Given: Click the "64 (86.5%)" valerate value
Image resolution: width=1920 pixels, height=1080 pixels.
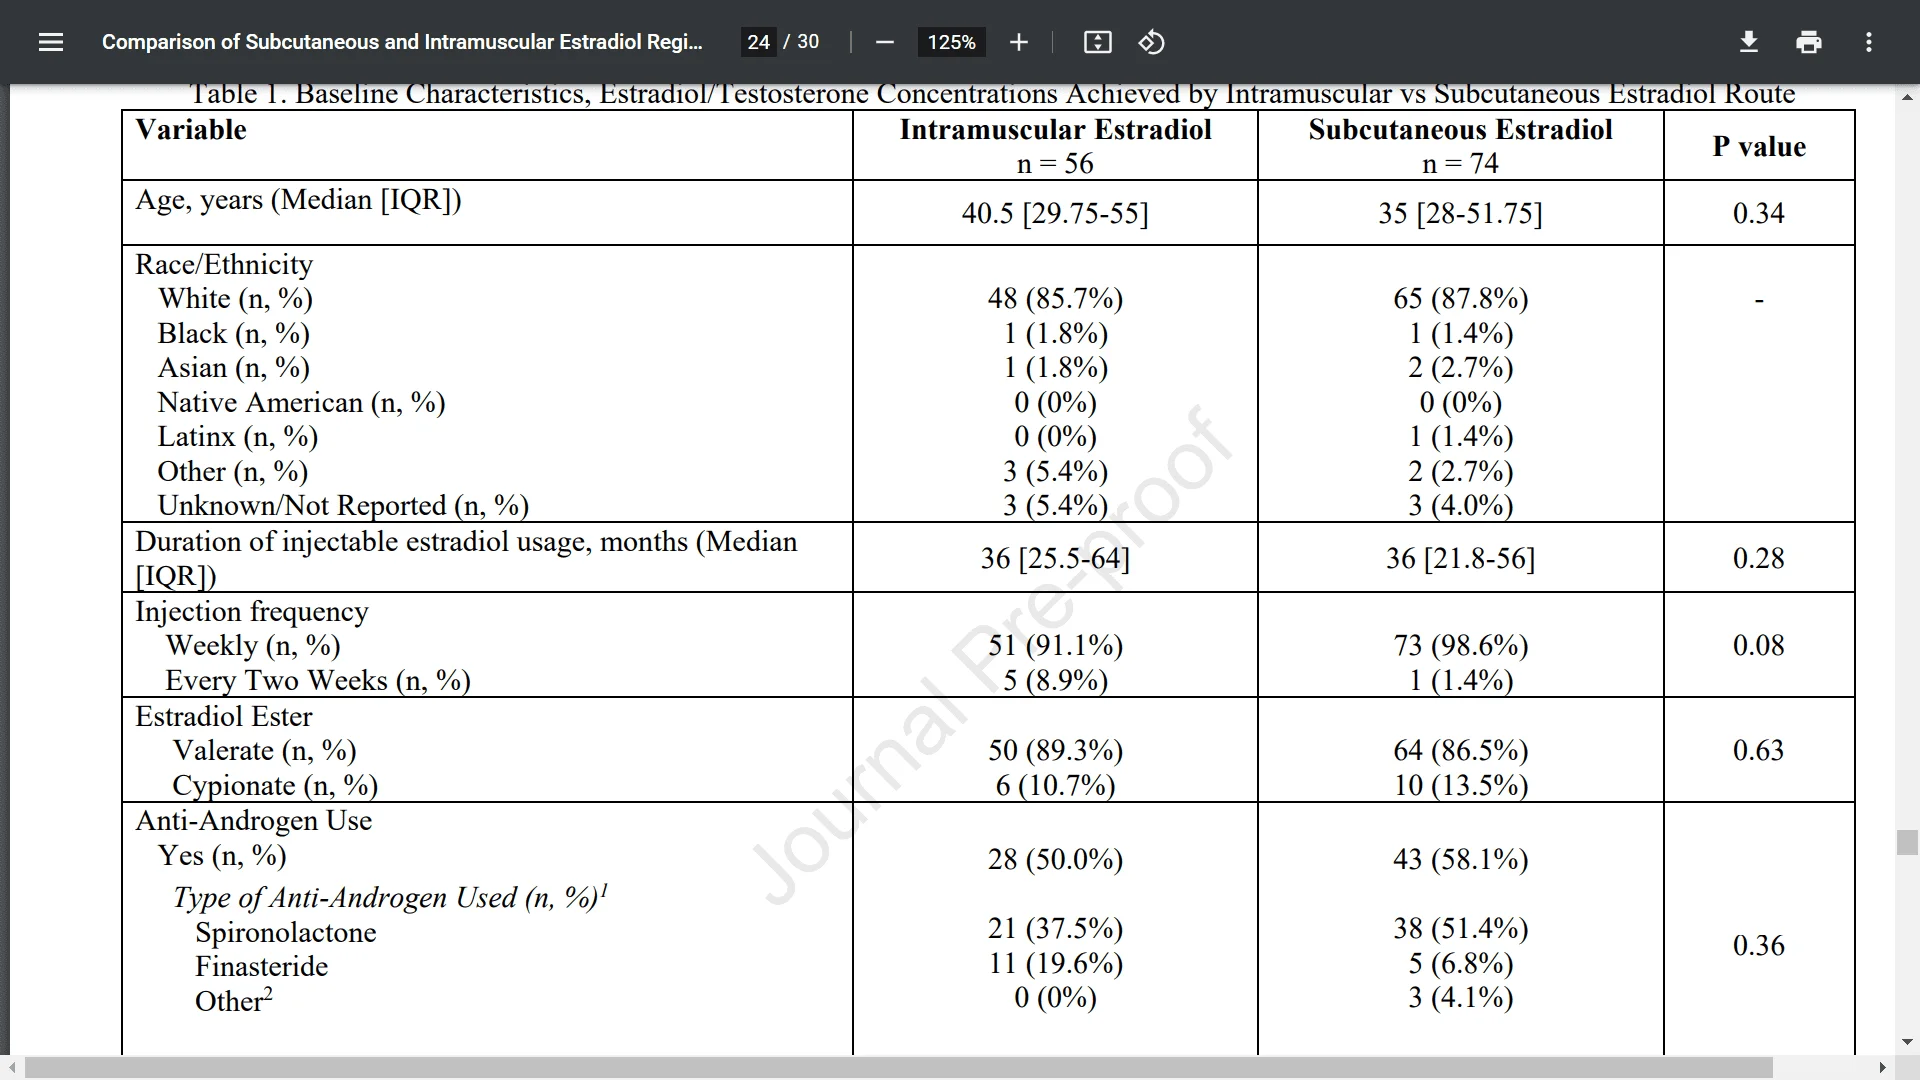Looking at the screenshot, I should coord(1460,750).
